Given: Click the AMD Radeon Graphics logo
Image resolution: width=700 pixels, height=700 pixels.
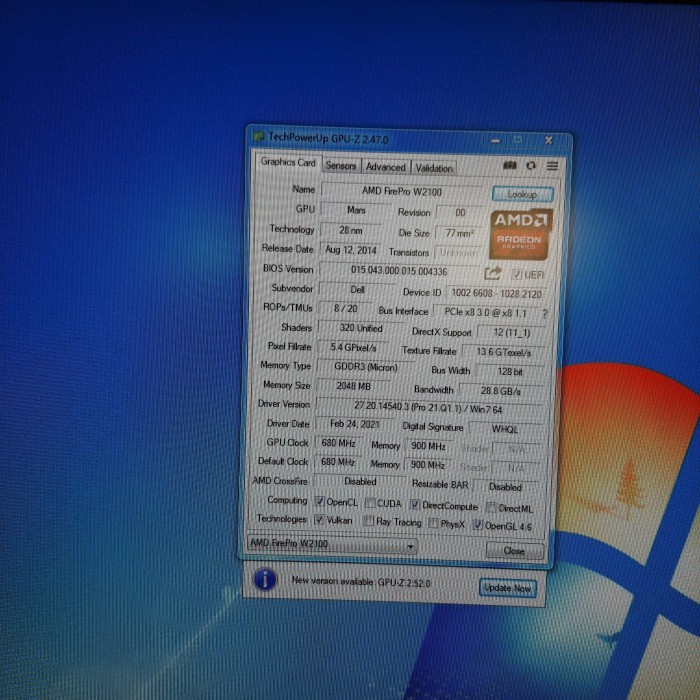Looking at the screenshot, I should click(x=521, y=234).
